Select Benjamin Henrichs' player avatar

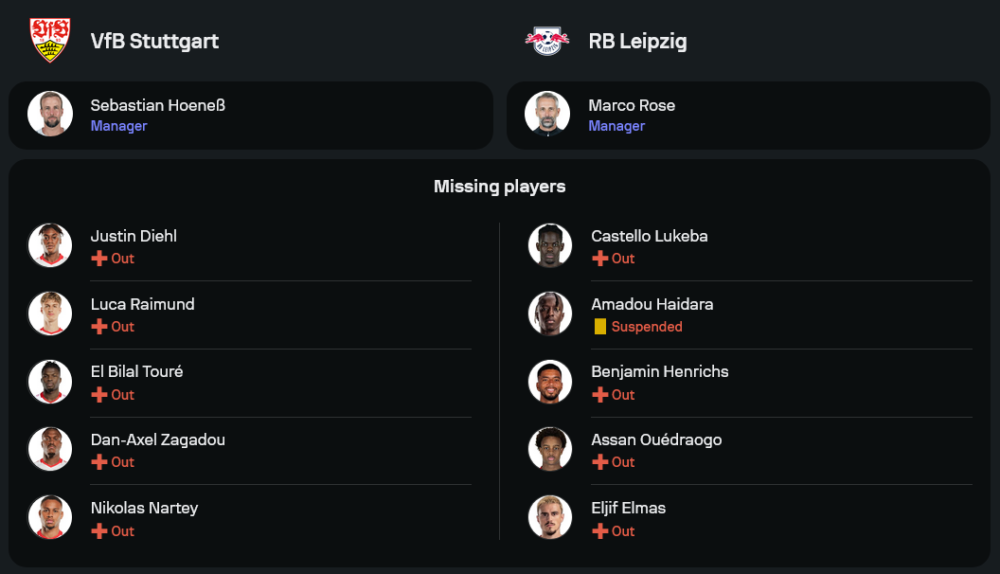(x=550, y=381)
